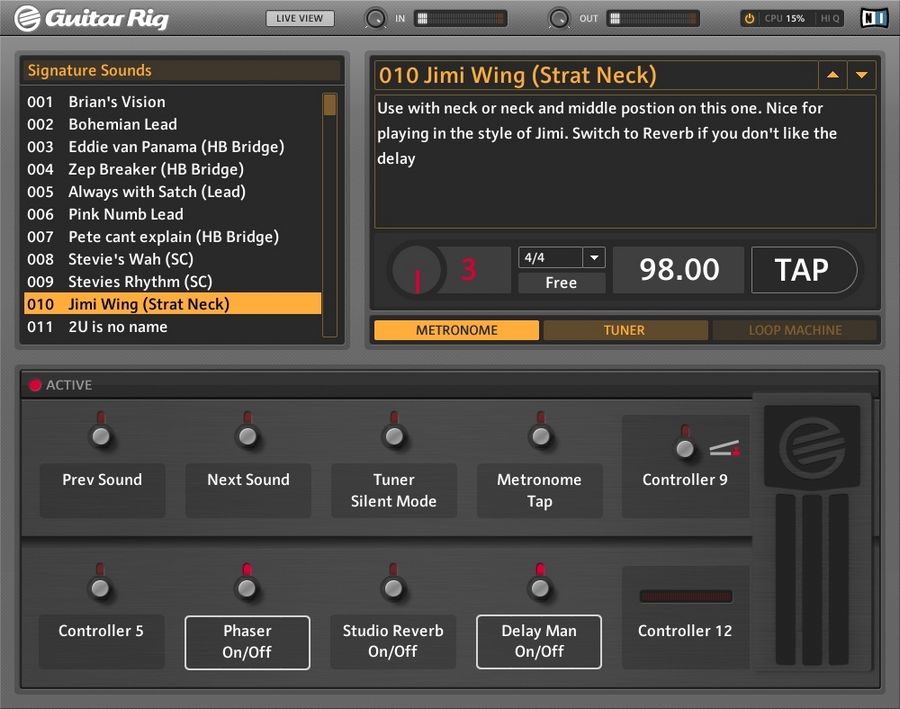Screen dimensions: 900x709
Task: Toggle Phaser On/Off
Action: coord(247,641)
